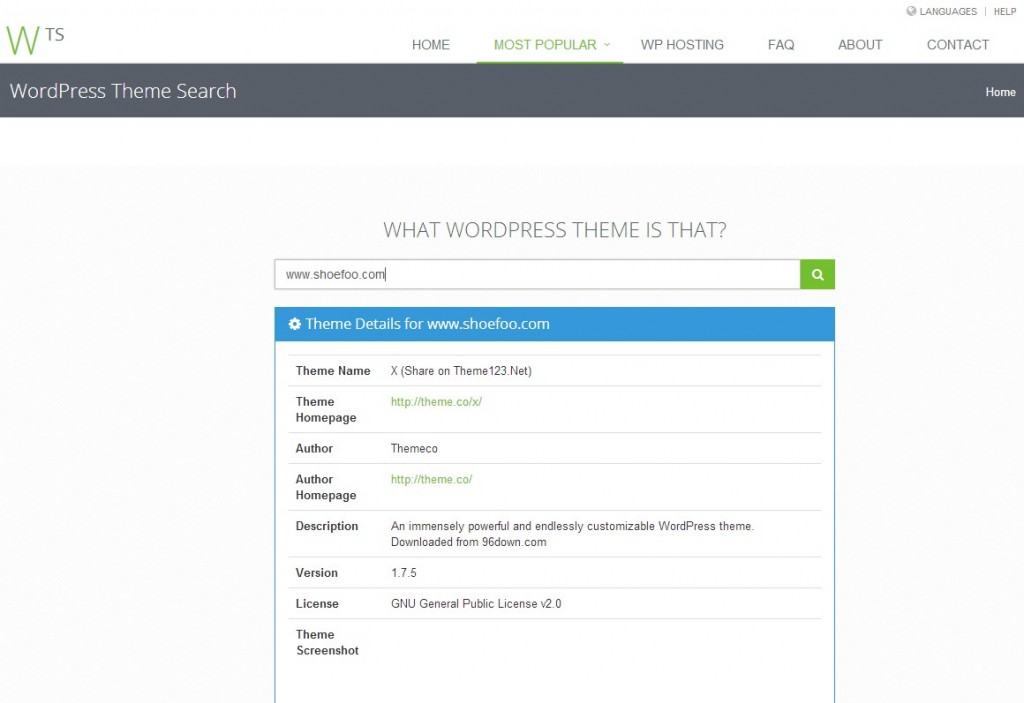Click the 'Author Homepage' row label
The width and height of the screenshot is (1024, 703).
tap(326, 487)
